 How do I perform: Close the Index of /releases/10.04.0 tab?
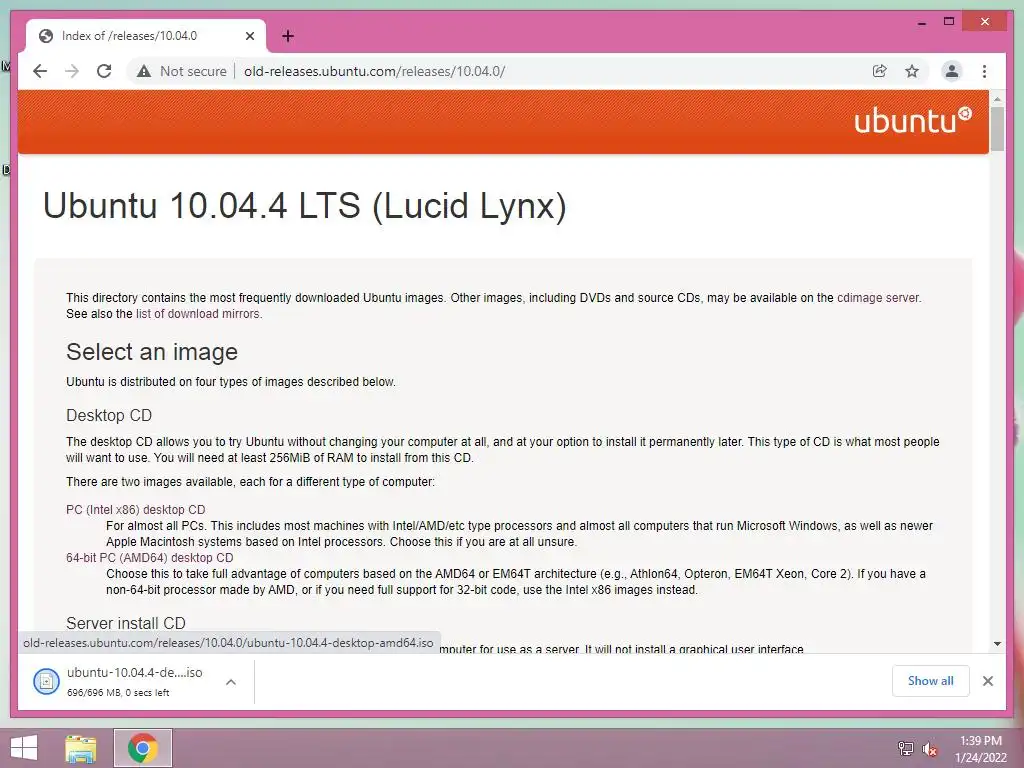249,36
